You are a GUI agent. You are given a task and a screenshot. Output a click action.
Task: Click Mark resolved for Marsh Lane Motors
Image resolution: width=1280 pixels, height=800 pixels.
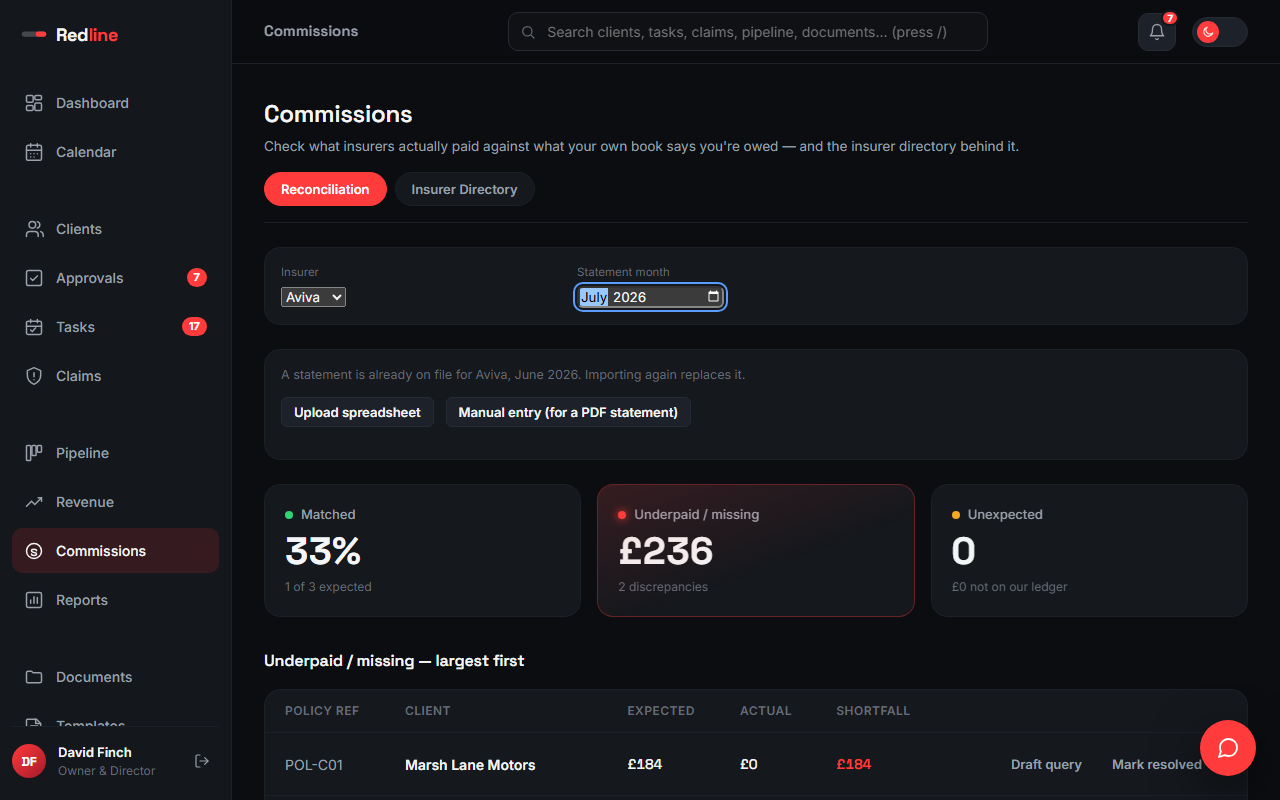(x=1156, y=764)
